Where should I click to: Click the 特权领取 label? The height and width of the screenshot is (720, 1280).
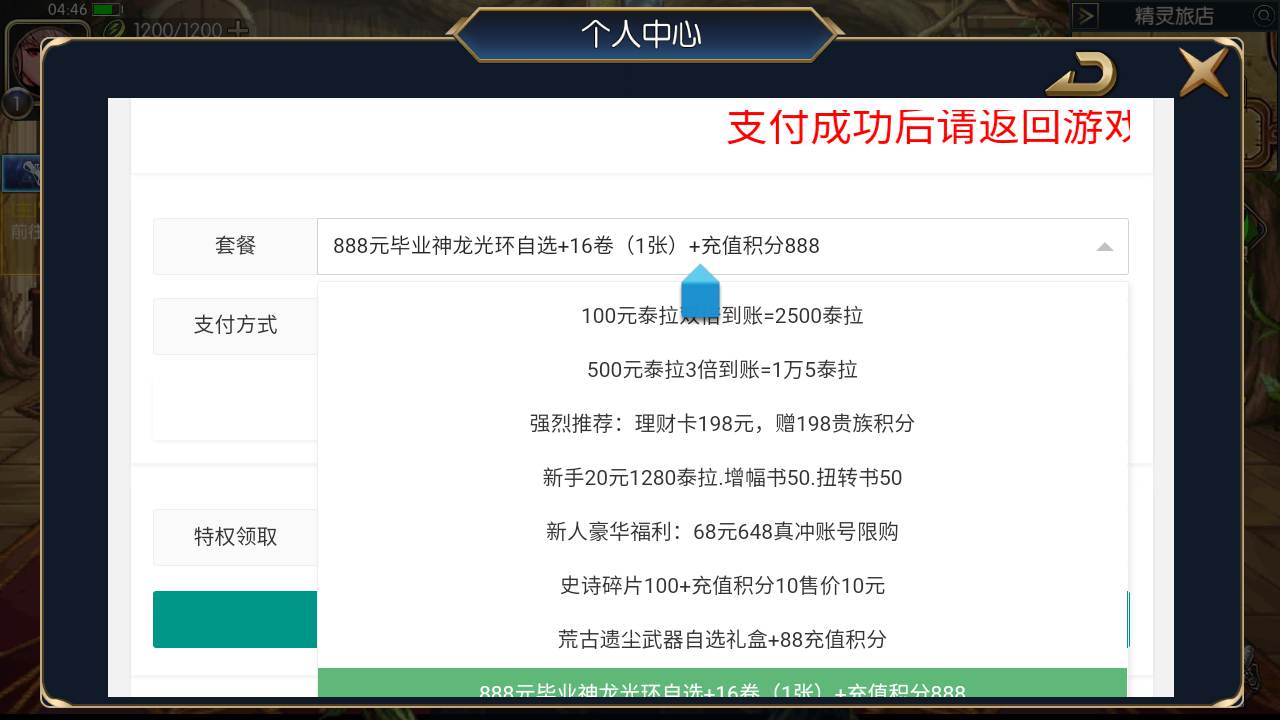(x=235, y=537)
